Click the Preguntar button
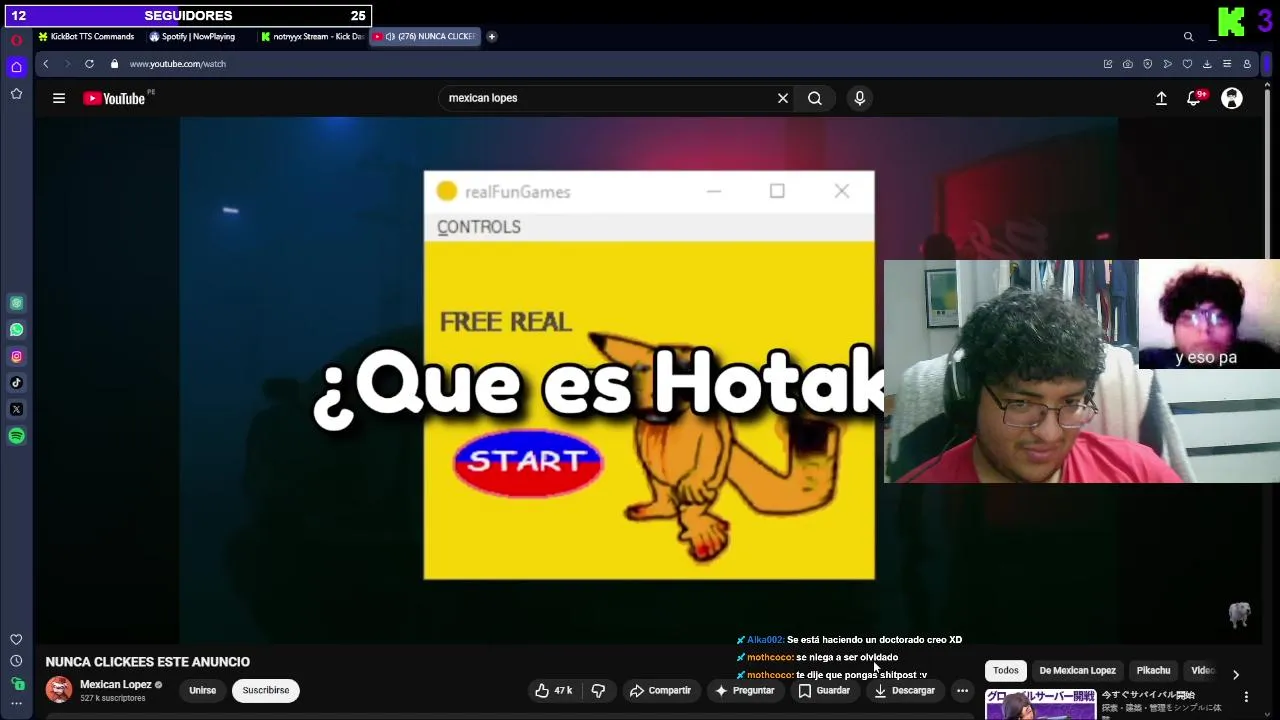This screenshot has height=720, width=1280. click(745, 690)
